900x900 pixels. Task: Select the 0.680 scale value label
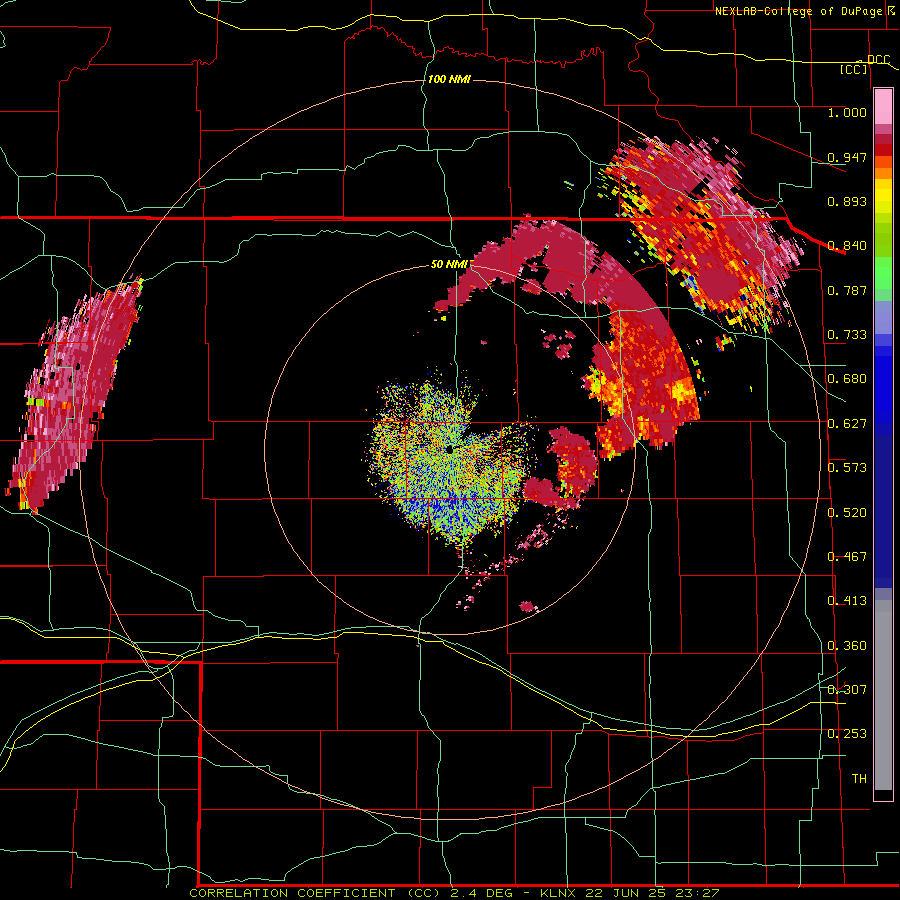tap(847, 379)
